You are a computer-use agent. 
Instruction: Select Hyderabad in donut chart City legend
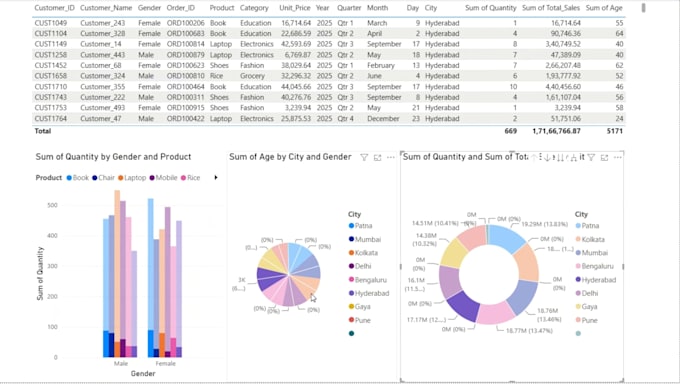pyautogui.click(x=595, y=280)
